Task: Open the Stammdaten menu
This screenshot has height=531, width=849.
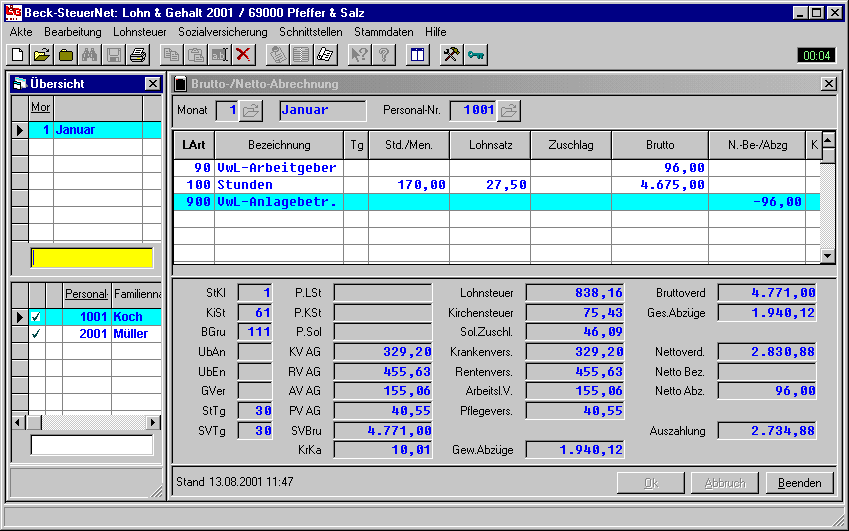Action: tap(384, 32)
